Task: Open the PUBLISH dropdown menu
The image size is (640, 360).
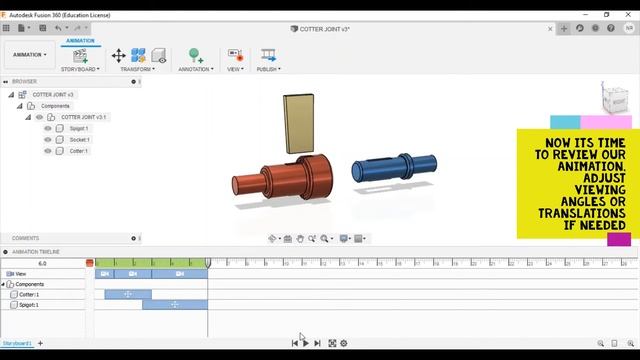Action: coord(268,69)
